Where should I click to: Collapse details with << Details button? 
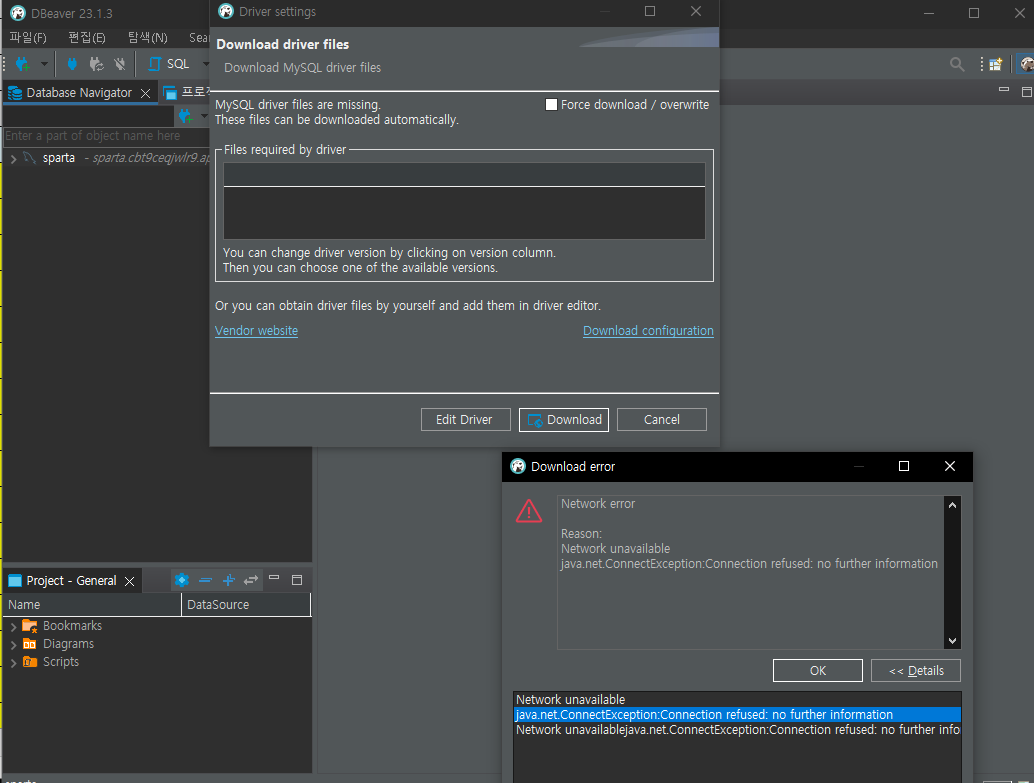[x=916, y=671]
